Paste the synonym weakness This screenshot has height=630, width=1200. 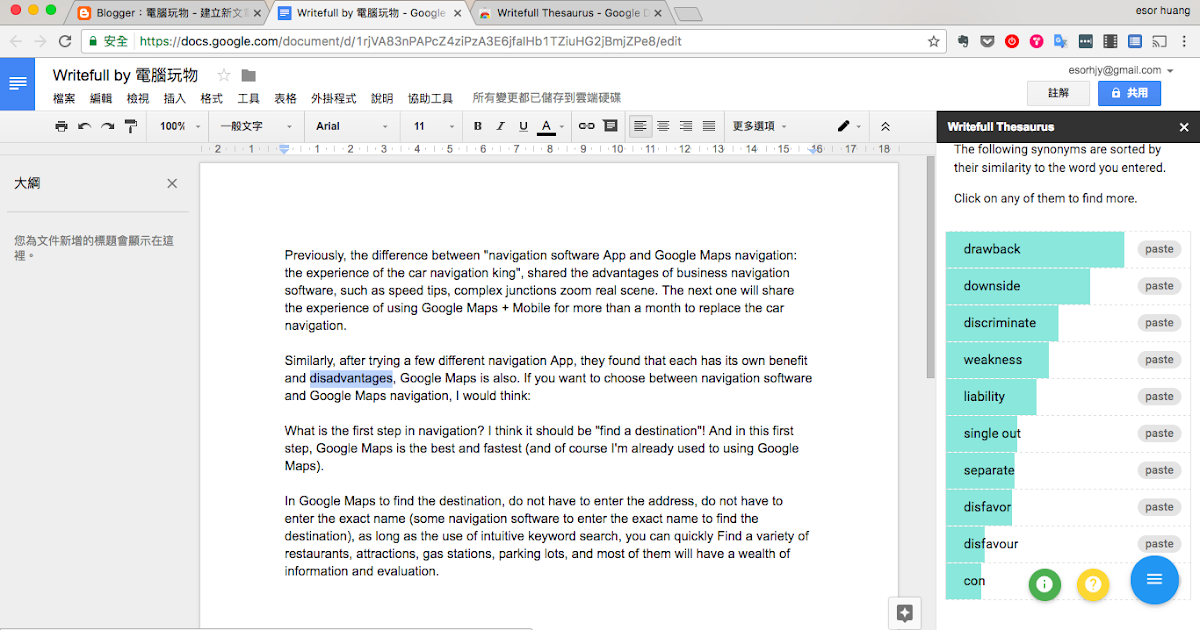pyautogui.click(x=1159, y=360)
